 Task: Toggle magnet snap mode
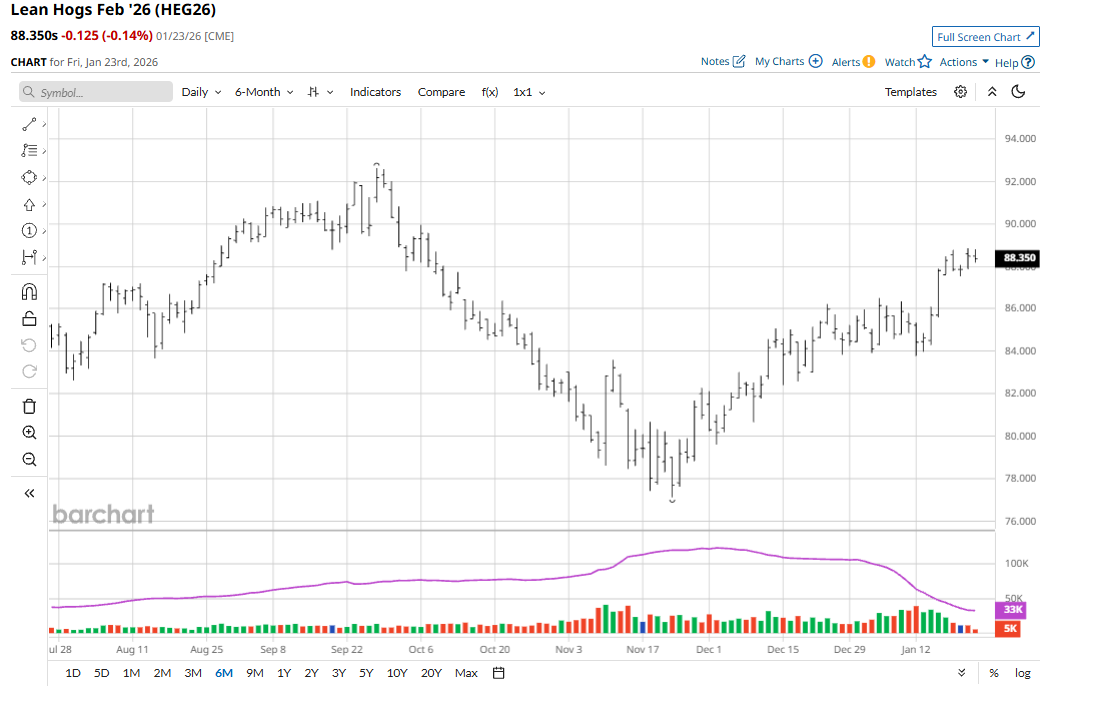tap(29, 291)
